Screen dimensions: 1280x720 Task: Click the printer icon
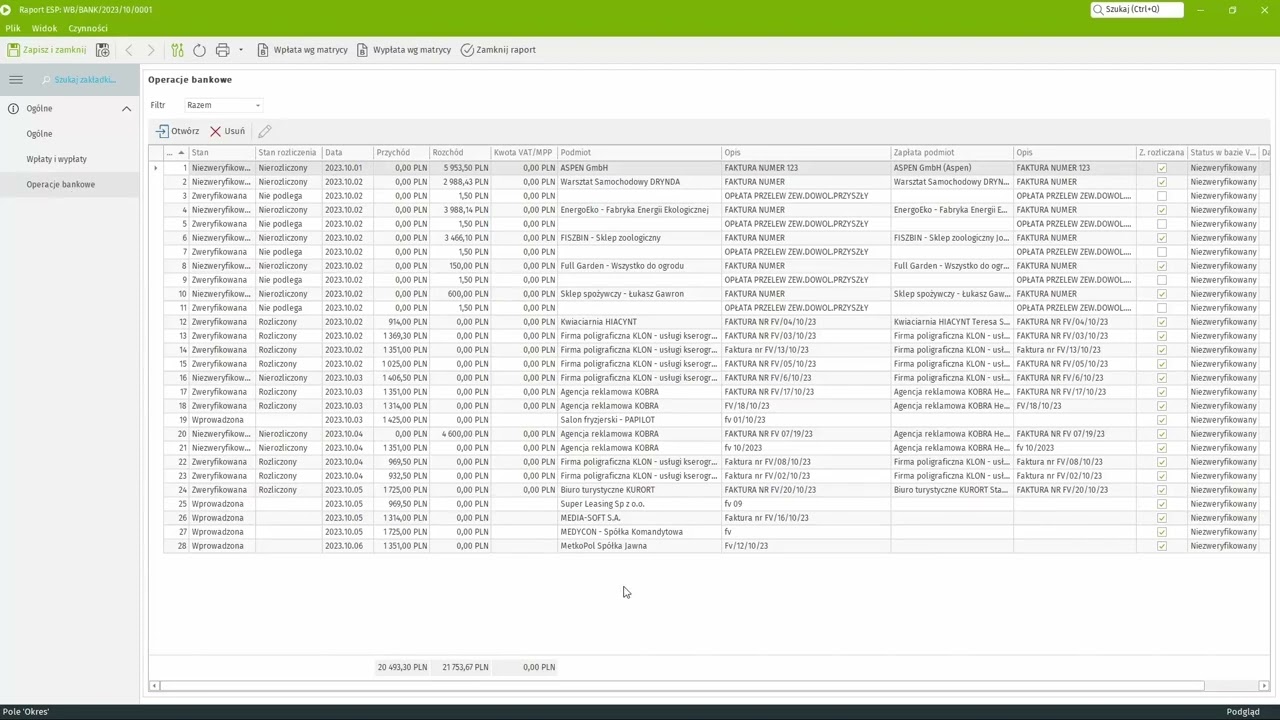coord(222,50)
